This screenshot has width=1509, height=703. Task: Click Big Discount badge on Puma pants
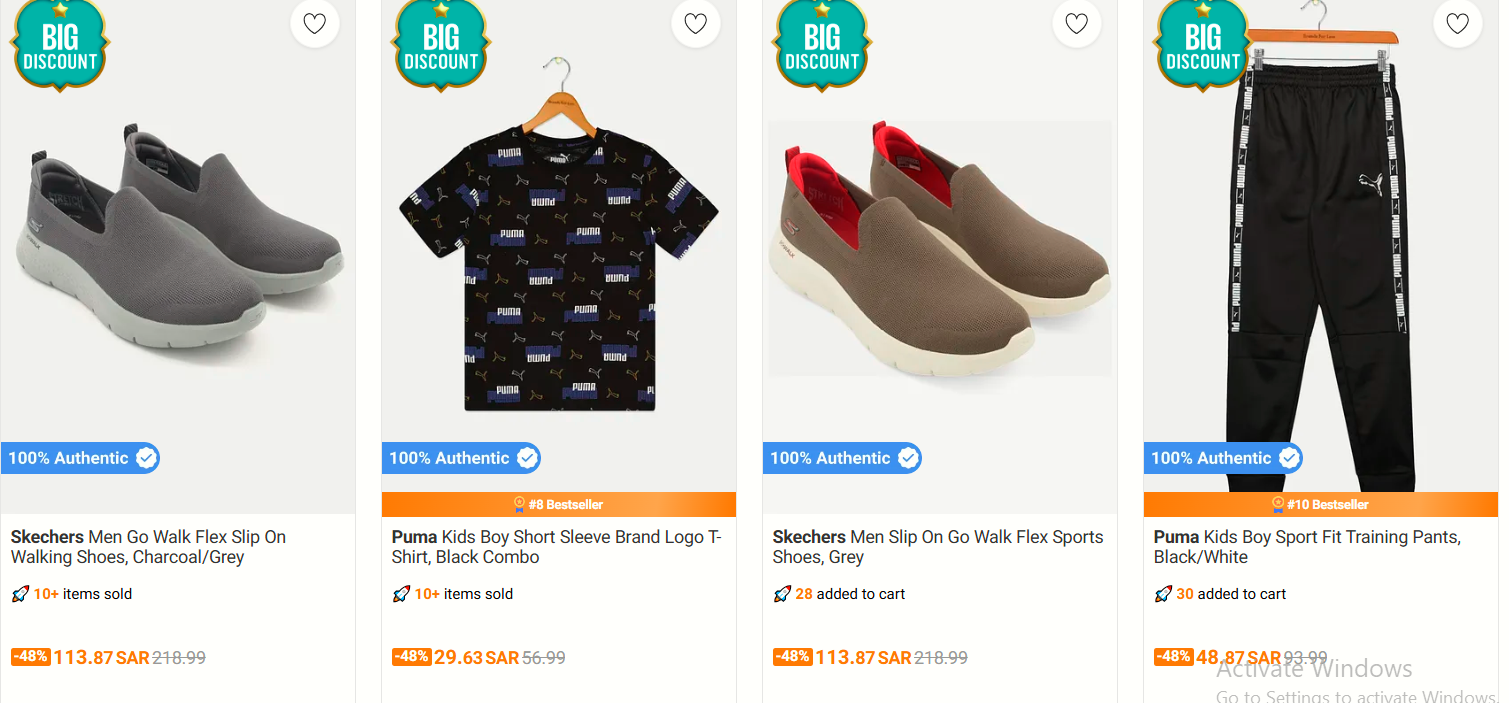point(1203,44)
